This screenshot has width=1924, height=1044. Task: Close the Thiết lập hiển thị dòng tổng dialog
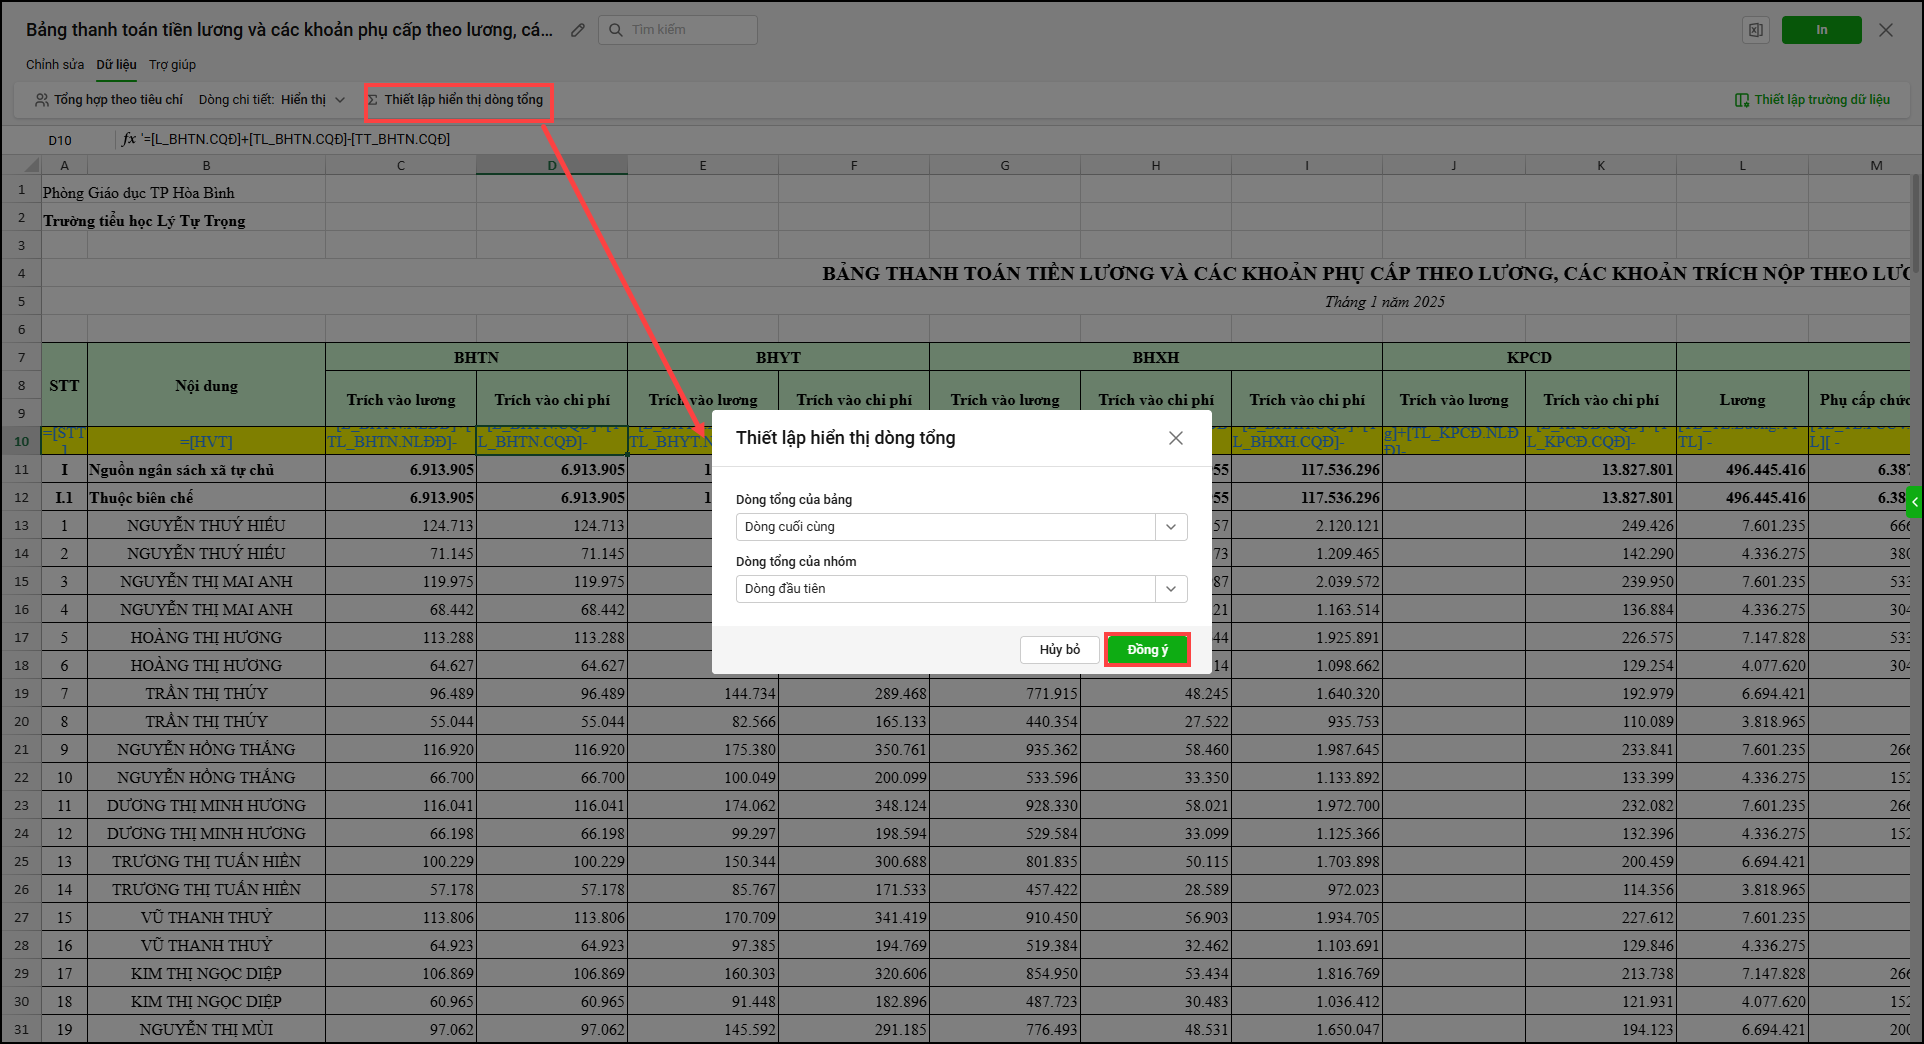(x=1175, y=438)
